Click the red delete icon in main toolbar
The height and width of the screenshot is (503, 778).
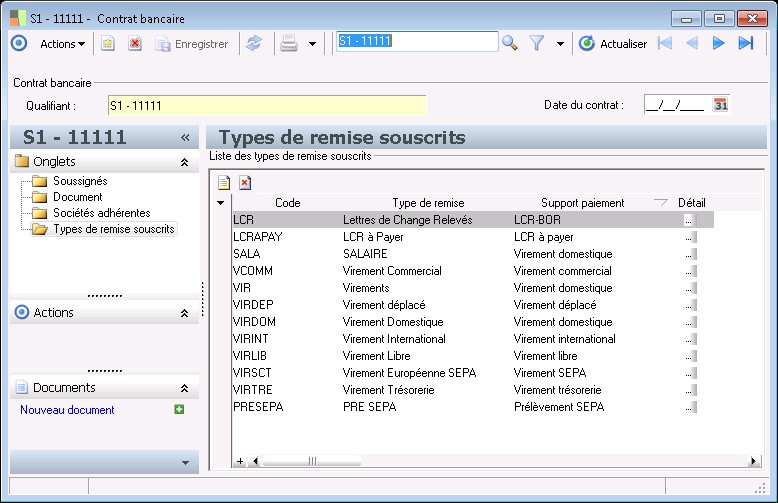click(x=135, y=44)
